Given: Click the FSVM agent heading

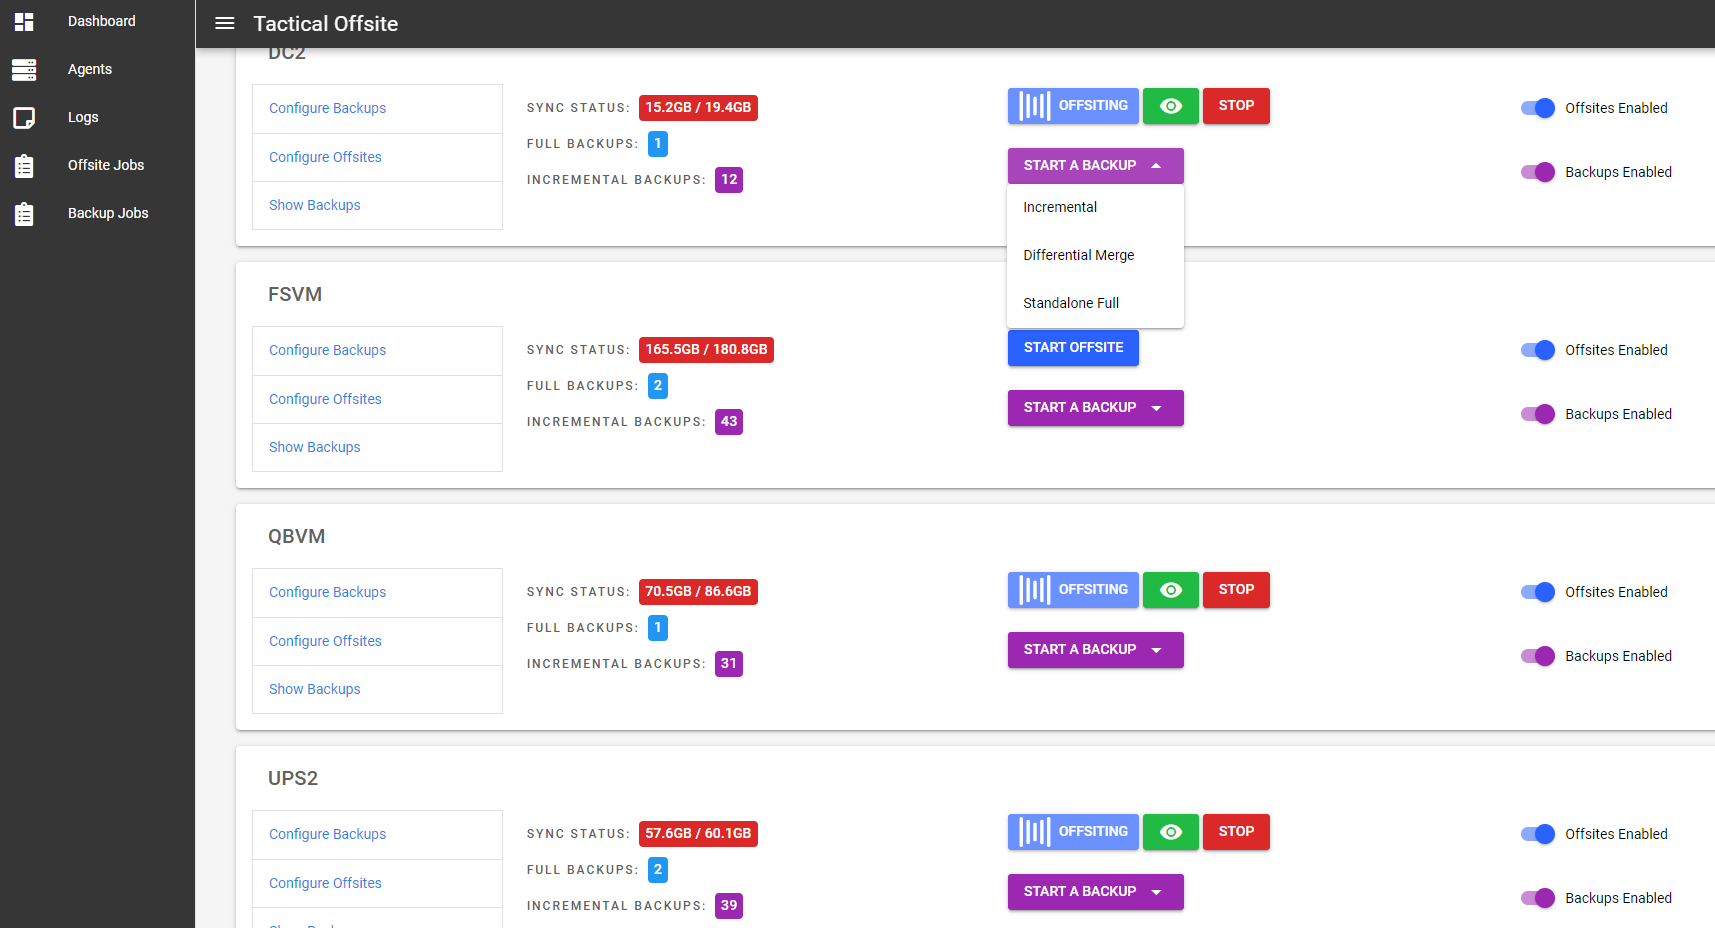Looking at the screenshot, I should tap(295, 294).
